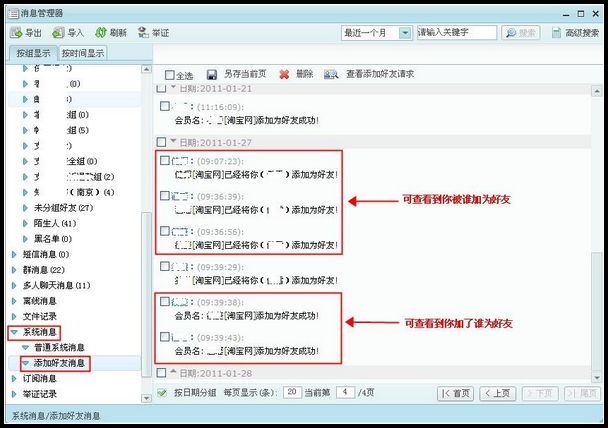
Task: Click the left tree panel vertical scrollbar
Action: [147, 200]
